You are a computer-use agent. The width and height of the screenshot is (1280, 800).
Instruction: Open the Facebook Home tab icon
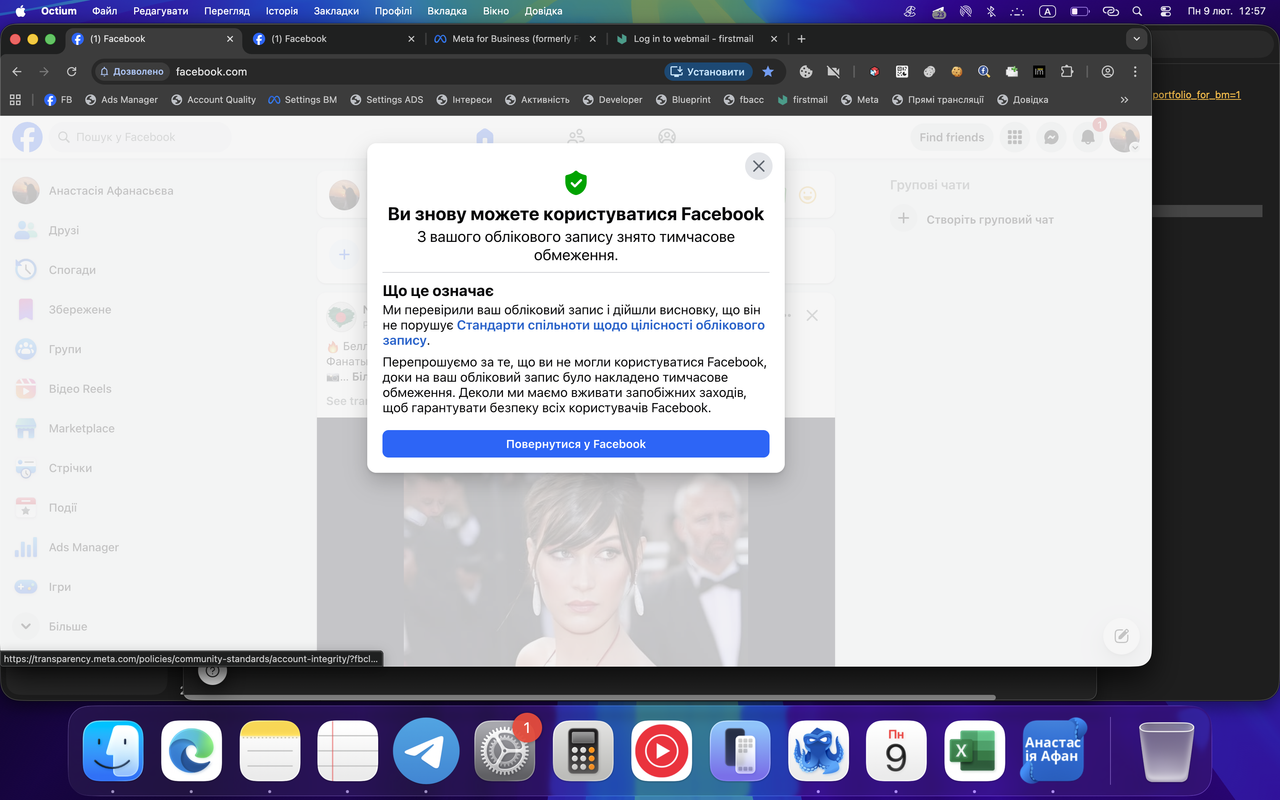point(485,137)
